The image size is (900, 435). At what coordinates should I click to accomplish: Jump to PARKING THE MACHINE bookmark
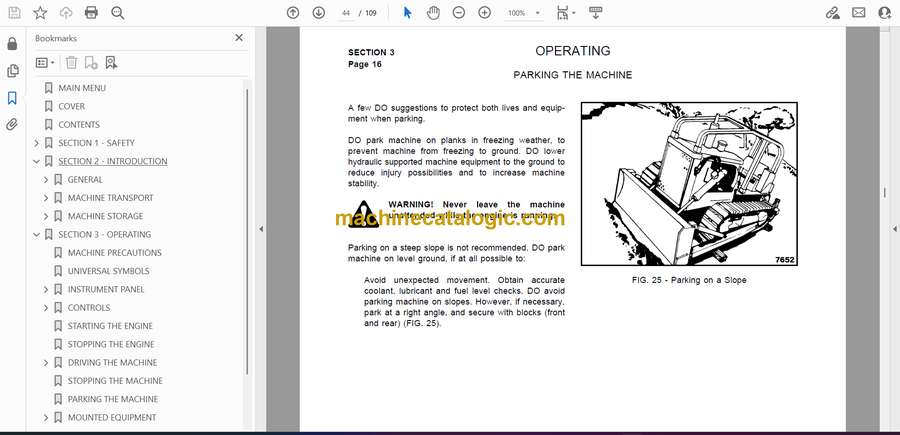tap(113, 399)
